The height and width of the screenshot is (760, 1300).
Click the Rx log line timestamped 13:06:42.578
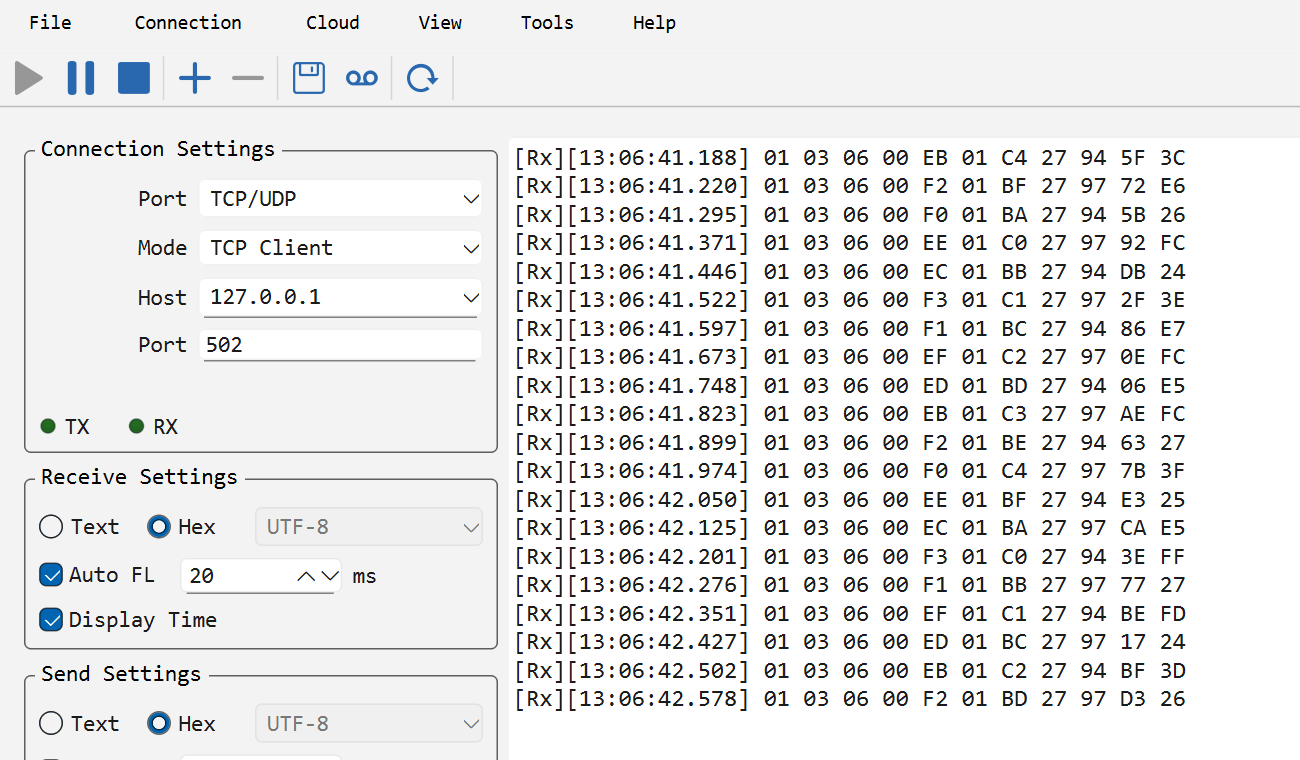click(849, 699)
